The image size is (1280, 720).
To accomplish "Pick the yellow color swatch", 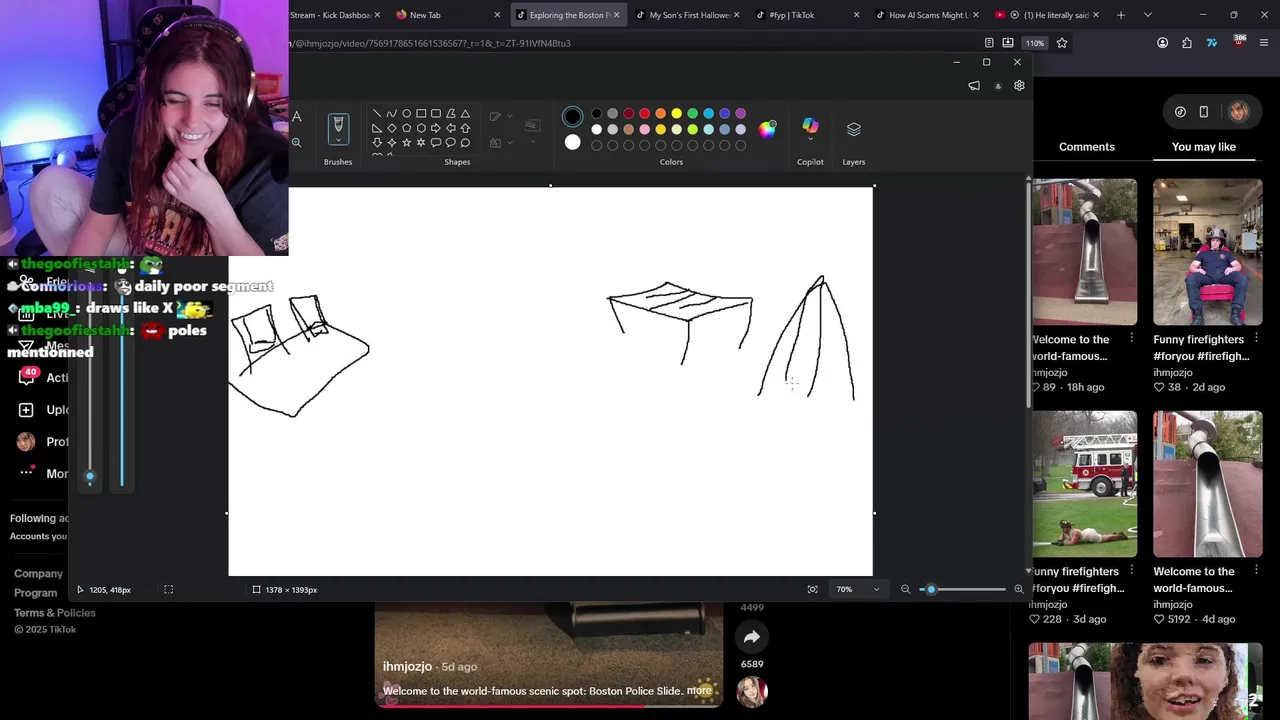I will tap(677, 114).
